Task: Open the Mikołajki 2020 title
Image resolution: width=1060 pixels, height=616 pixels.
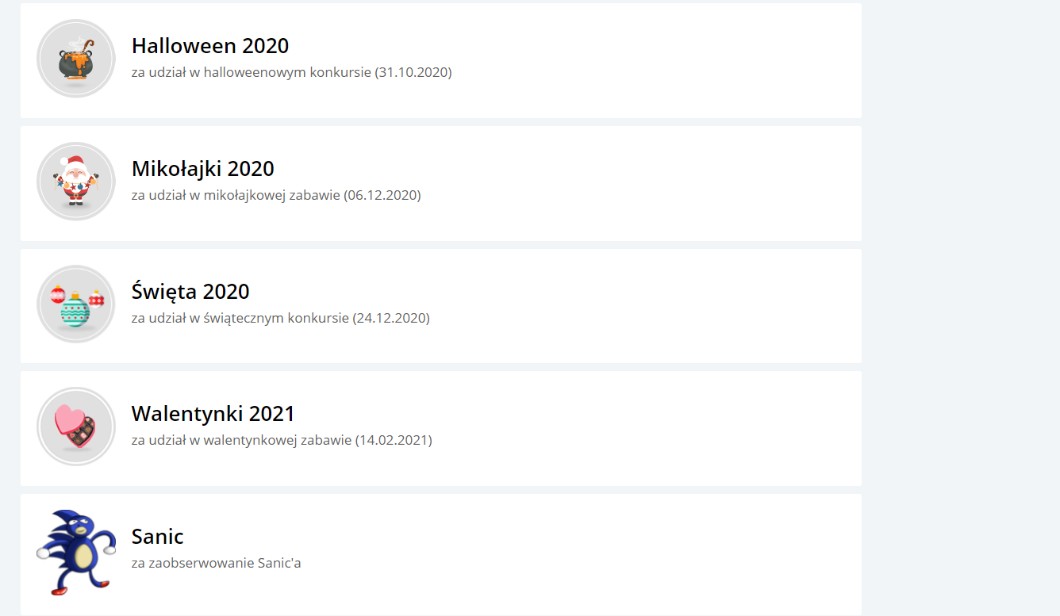Action: click(203, 169)
